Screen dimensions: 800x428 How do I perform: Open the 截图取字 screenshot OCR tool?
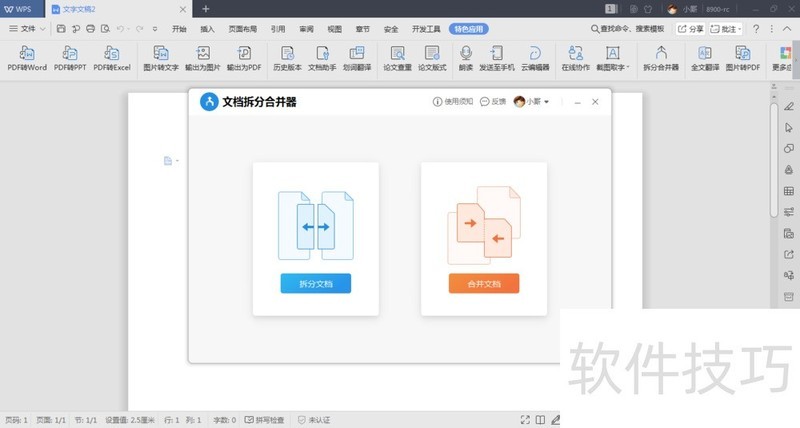612,58
